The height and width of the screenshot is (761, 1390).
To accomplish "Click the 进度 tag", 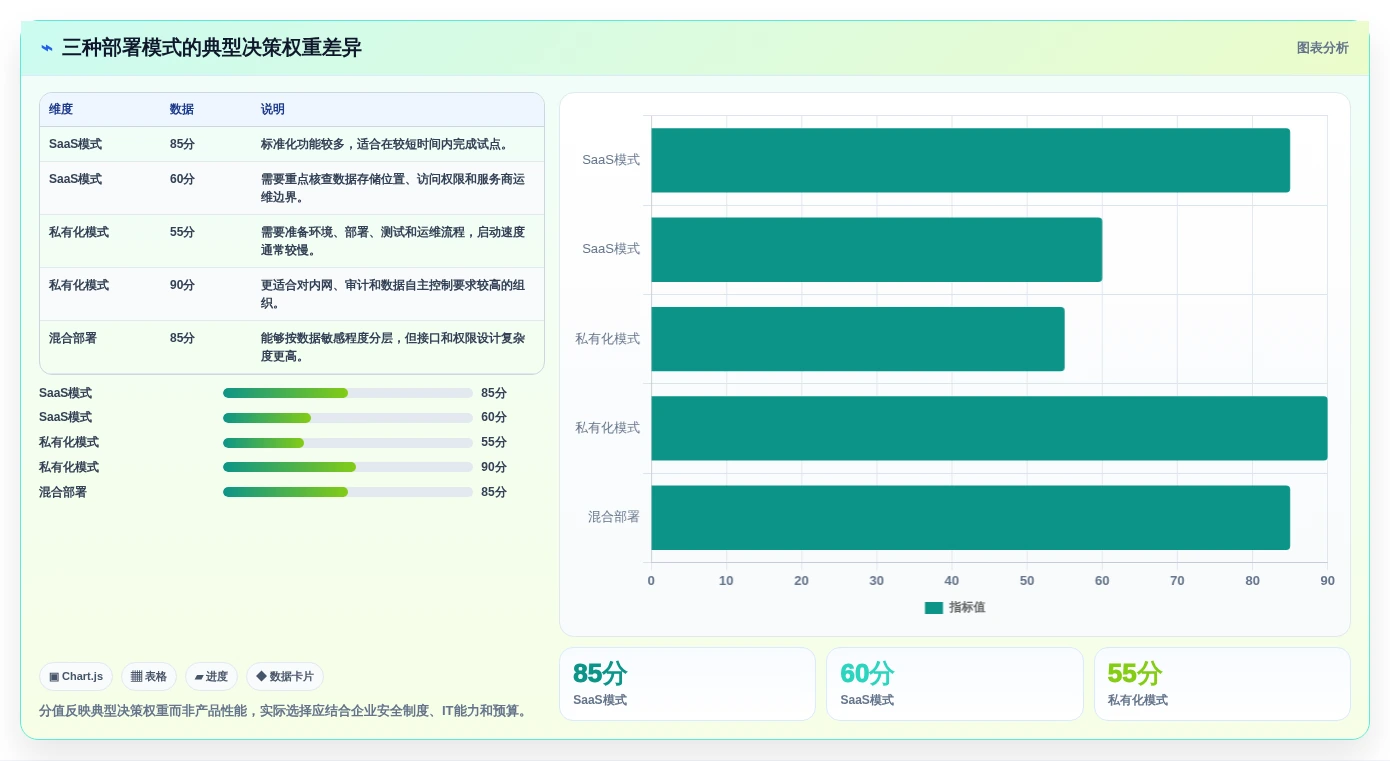I will [211, 677].
